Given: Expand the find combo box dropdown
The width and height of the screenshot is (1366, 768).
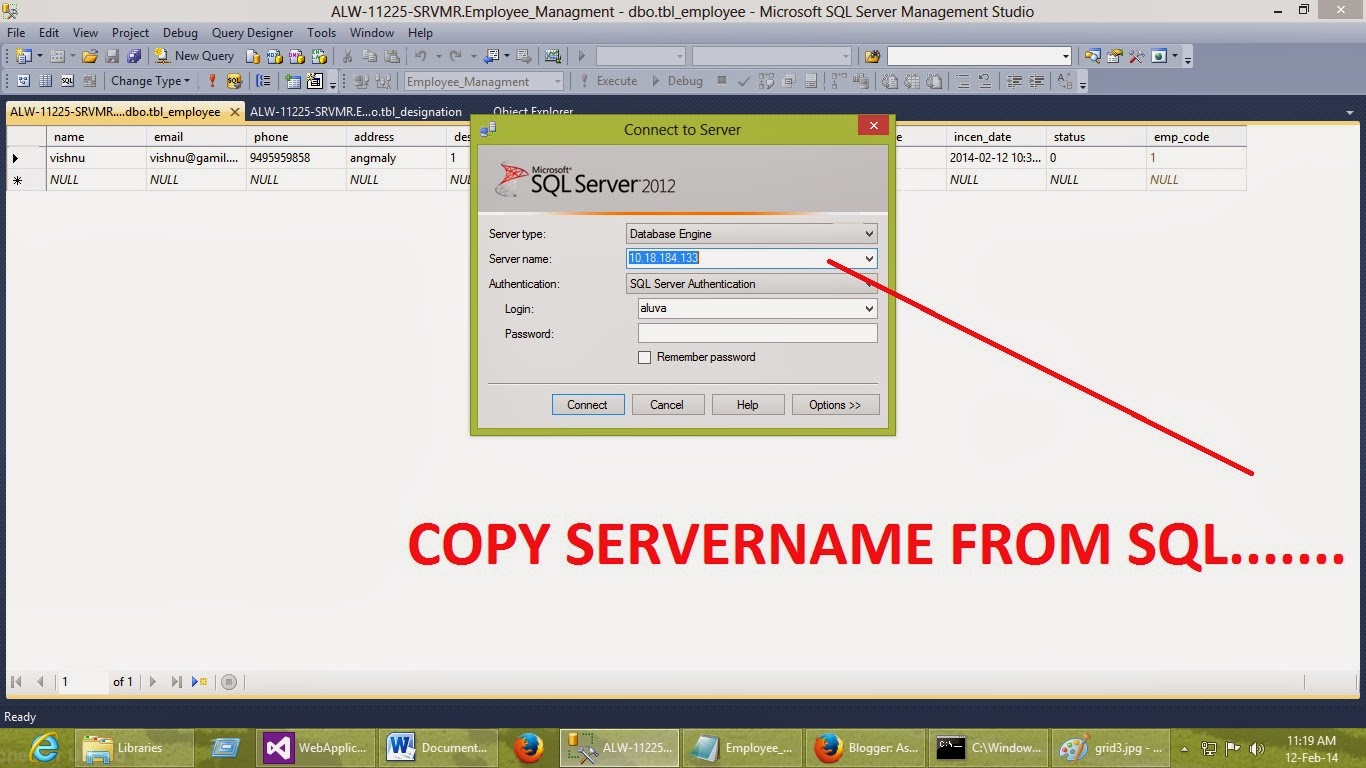Looking at the screenshot, I should point(1065,56).
